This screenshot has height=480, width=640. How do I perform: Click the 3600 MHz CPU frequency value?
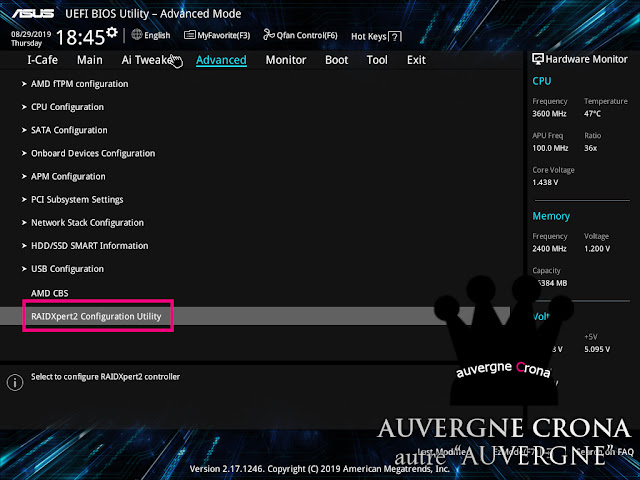(x=549, y=114)
